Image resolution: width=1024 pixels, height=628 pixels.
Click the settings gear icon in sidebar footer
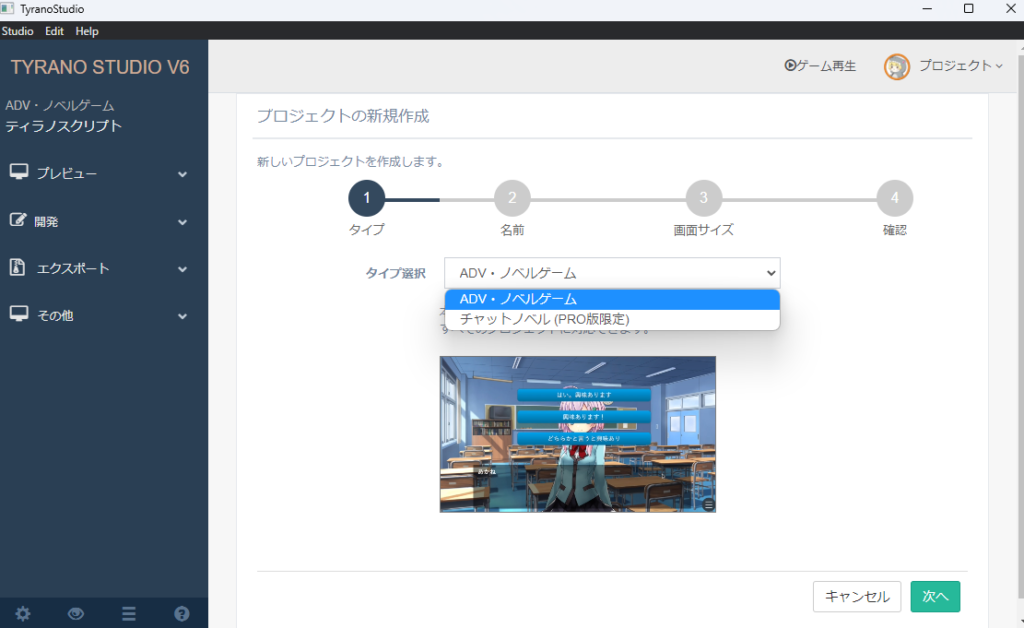point(23,614)
